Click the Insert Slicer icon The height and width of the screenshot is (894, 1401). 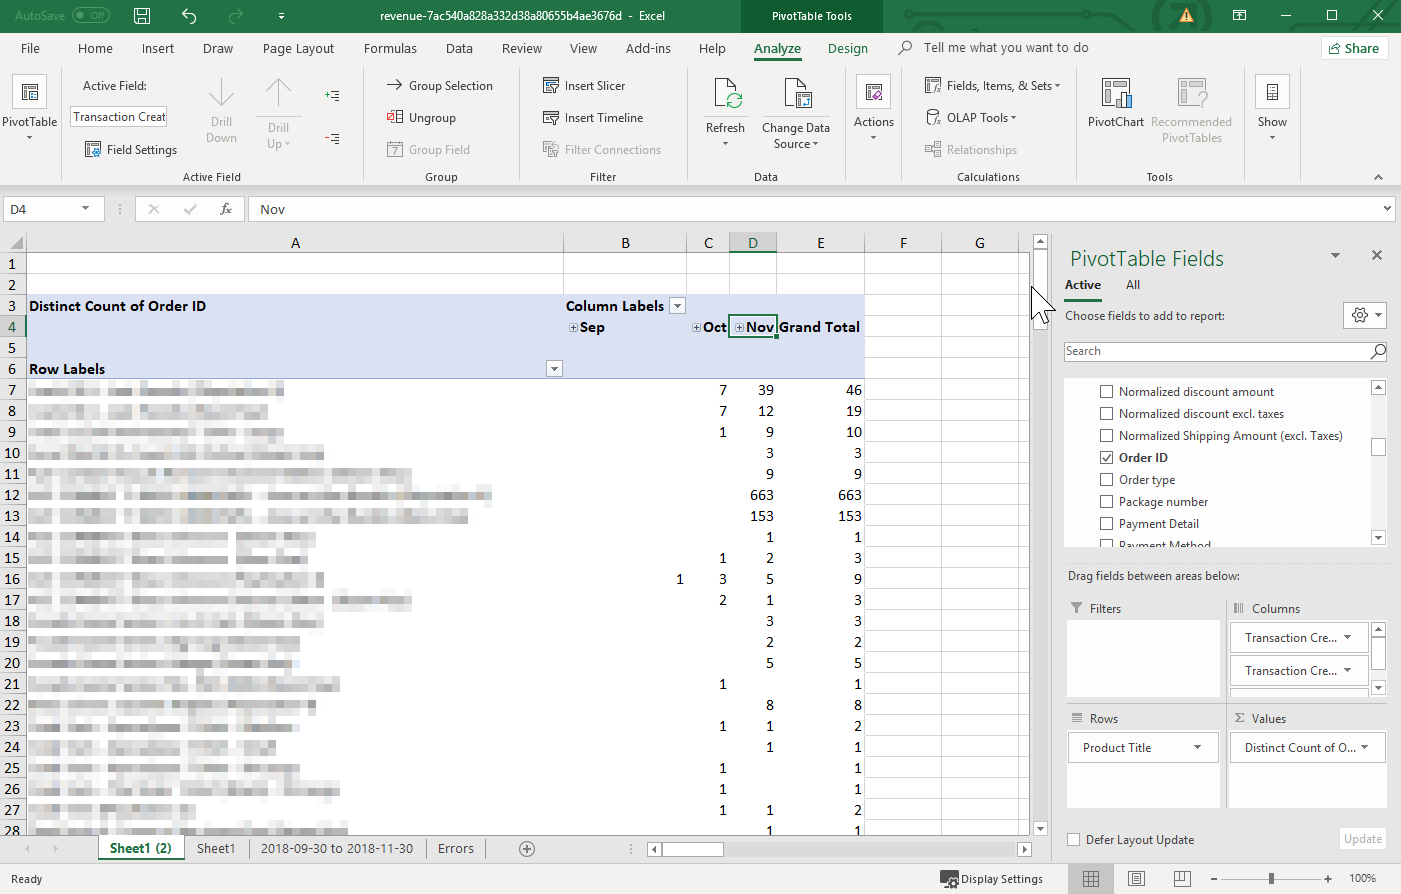coord(551,86)
